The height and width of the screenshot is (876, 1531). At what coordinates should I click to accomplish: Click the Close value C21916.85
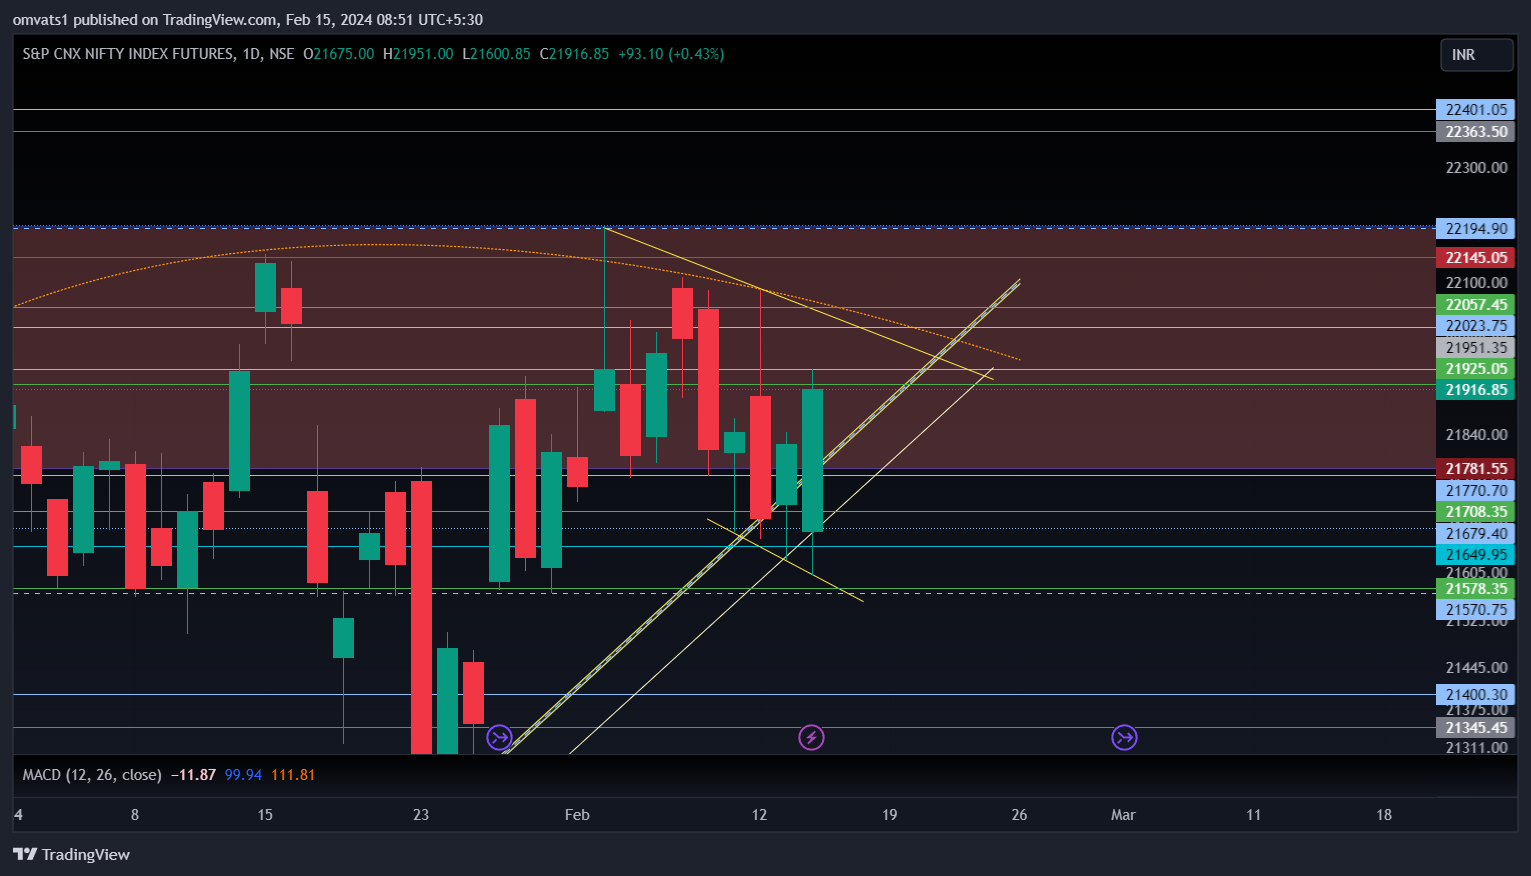pos(574,54)
